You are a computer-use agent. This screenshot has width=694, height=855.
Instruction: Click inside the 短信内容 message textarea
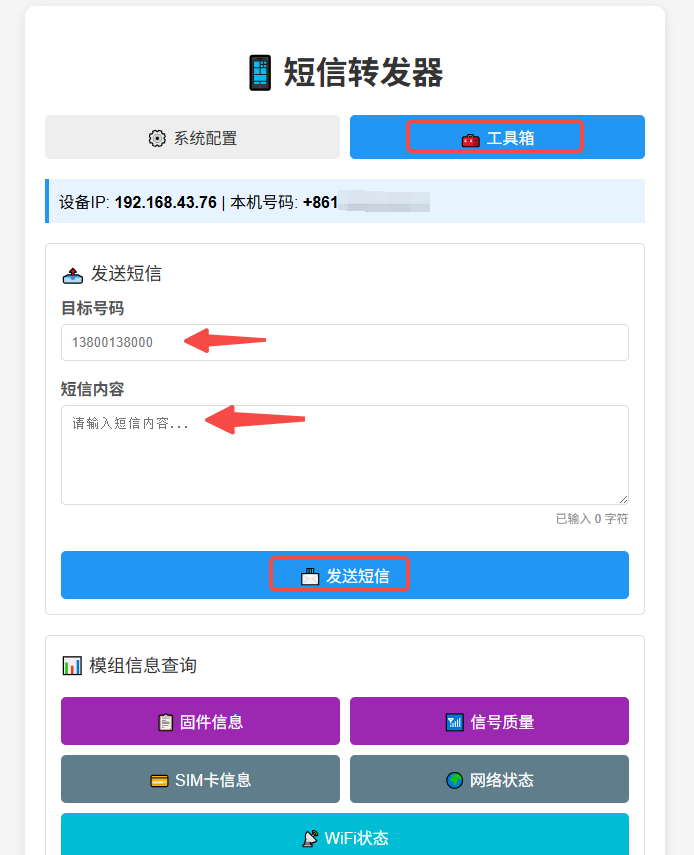pyautogui.click(x=344, y=455)
